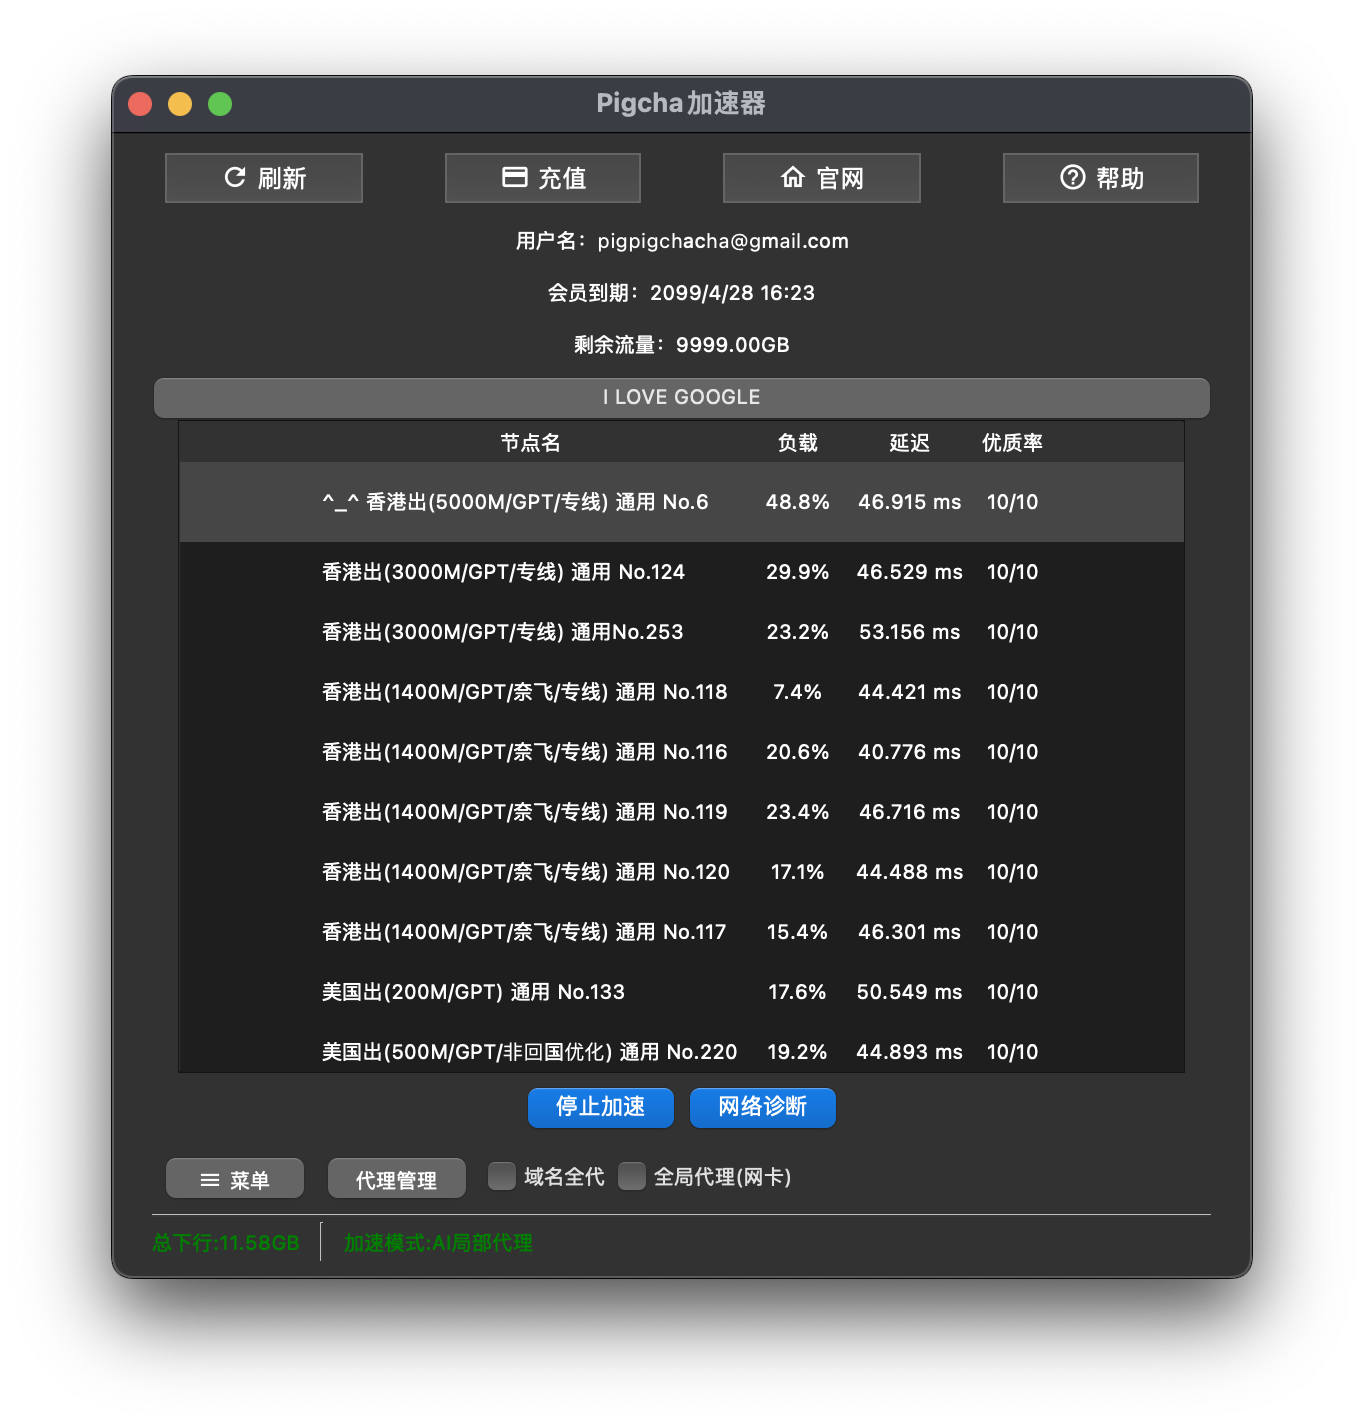Open 网络诊断 network diagnostics
The image size is (1364, 1426).
pyautogui.click(x=763, y=1107)
